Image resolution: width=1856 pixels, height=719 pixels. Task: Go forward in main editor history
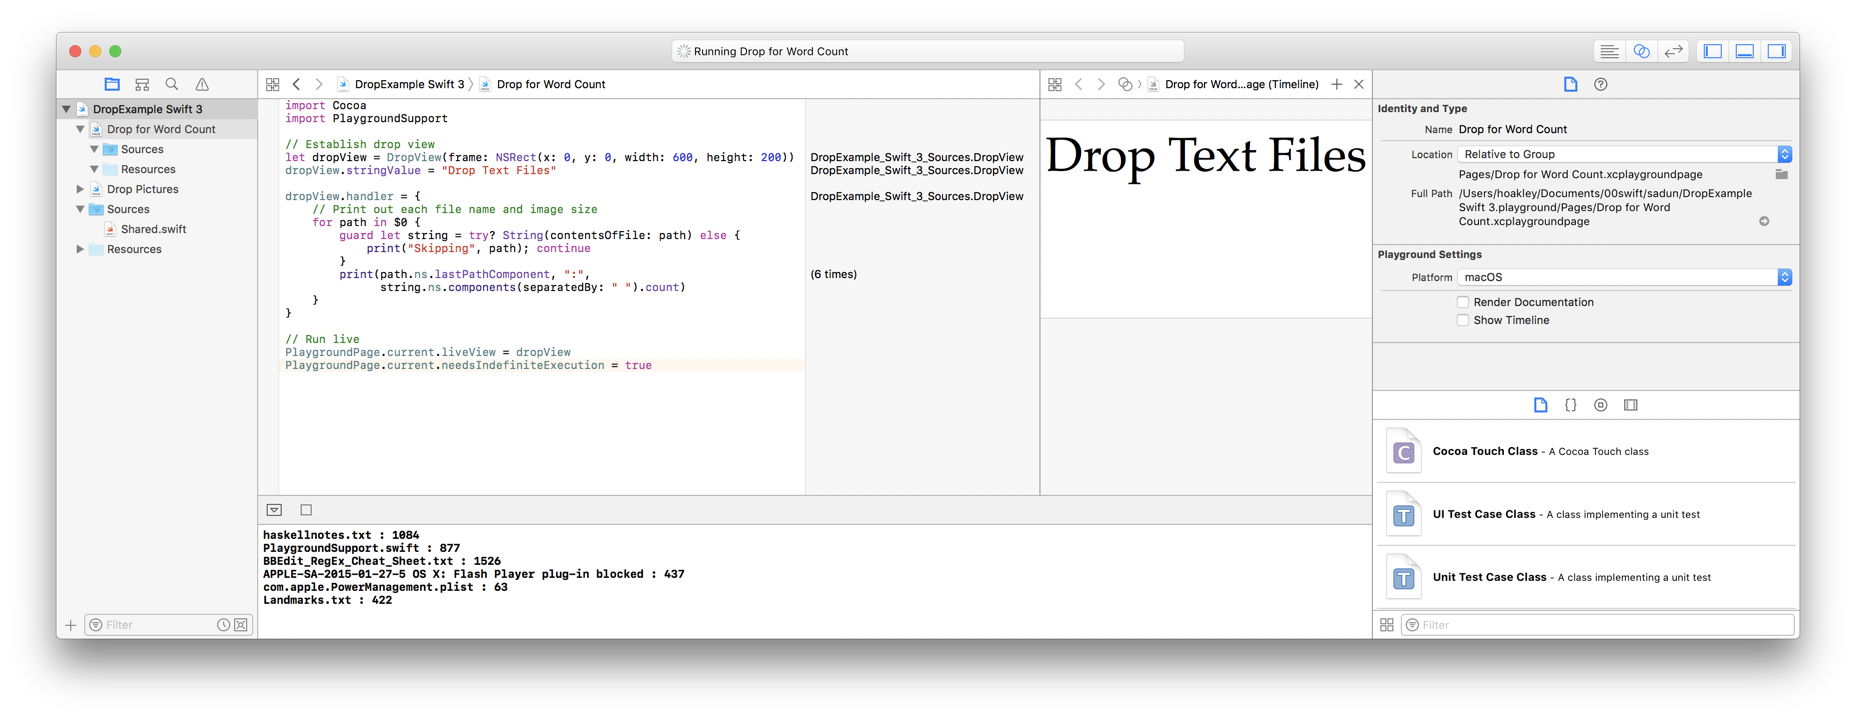click(319, 84)
